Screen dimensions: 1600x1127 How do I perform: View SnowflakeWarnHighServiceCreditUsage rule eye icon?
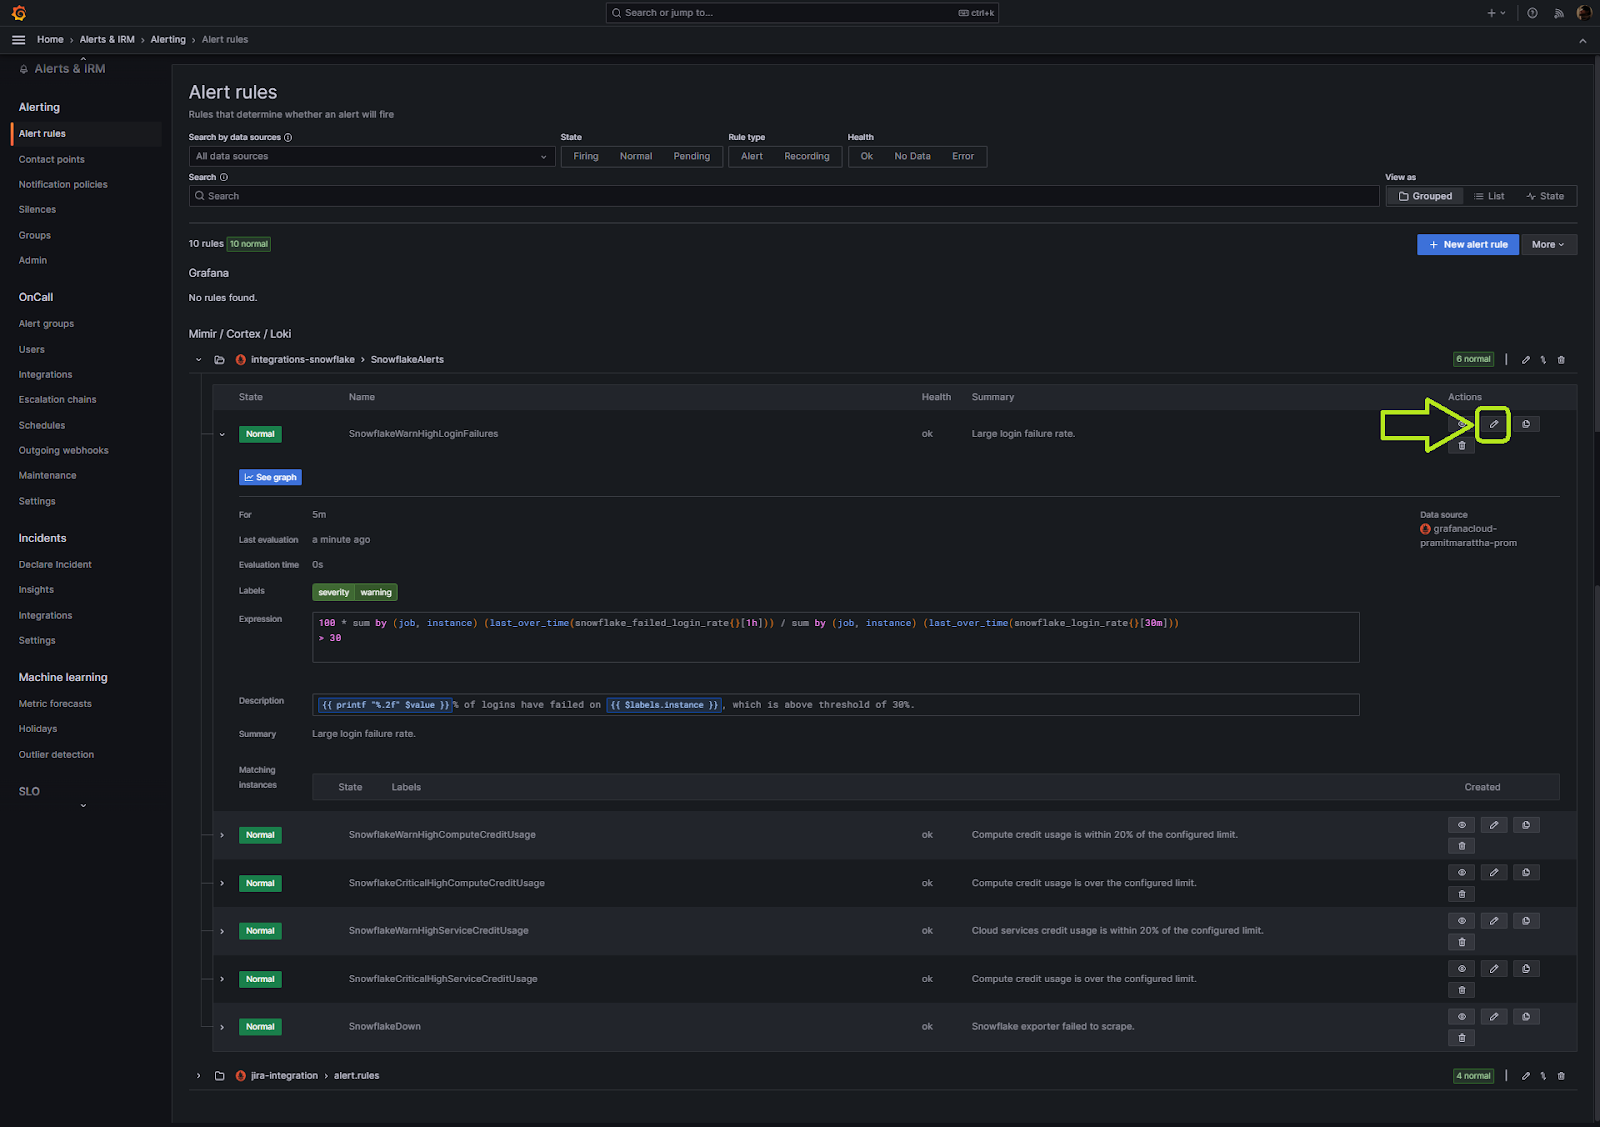tap(1462, 921)
